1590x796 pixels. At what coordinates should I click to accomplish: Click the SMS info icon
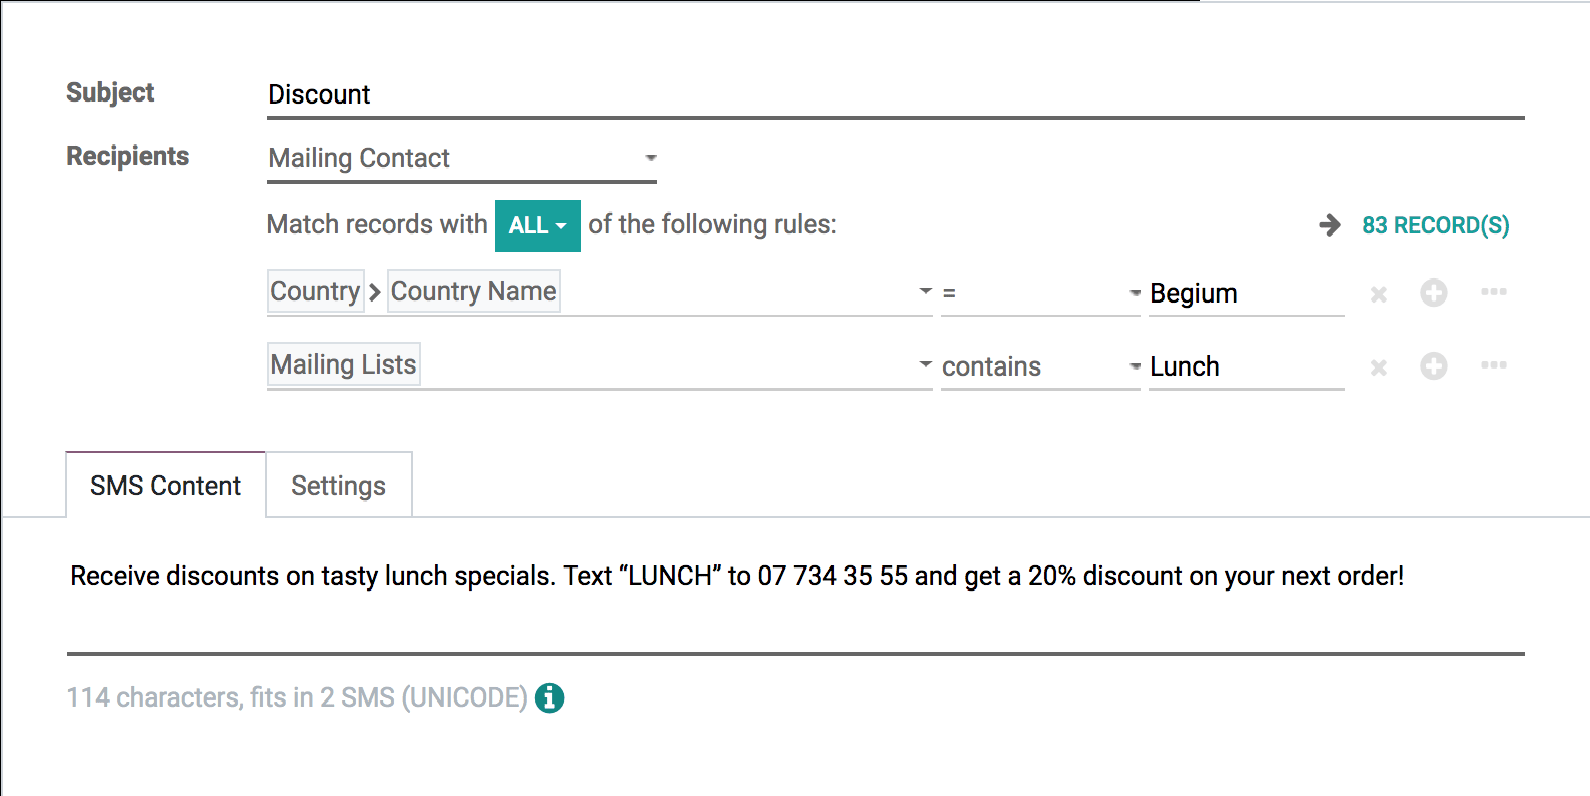[549, 698]
